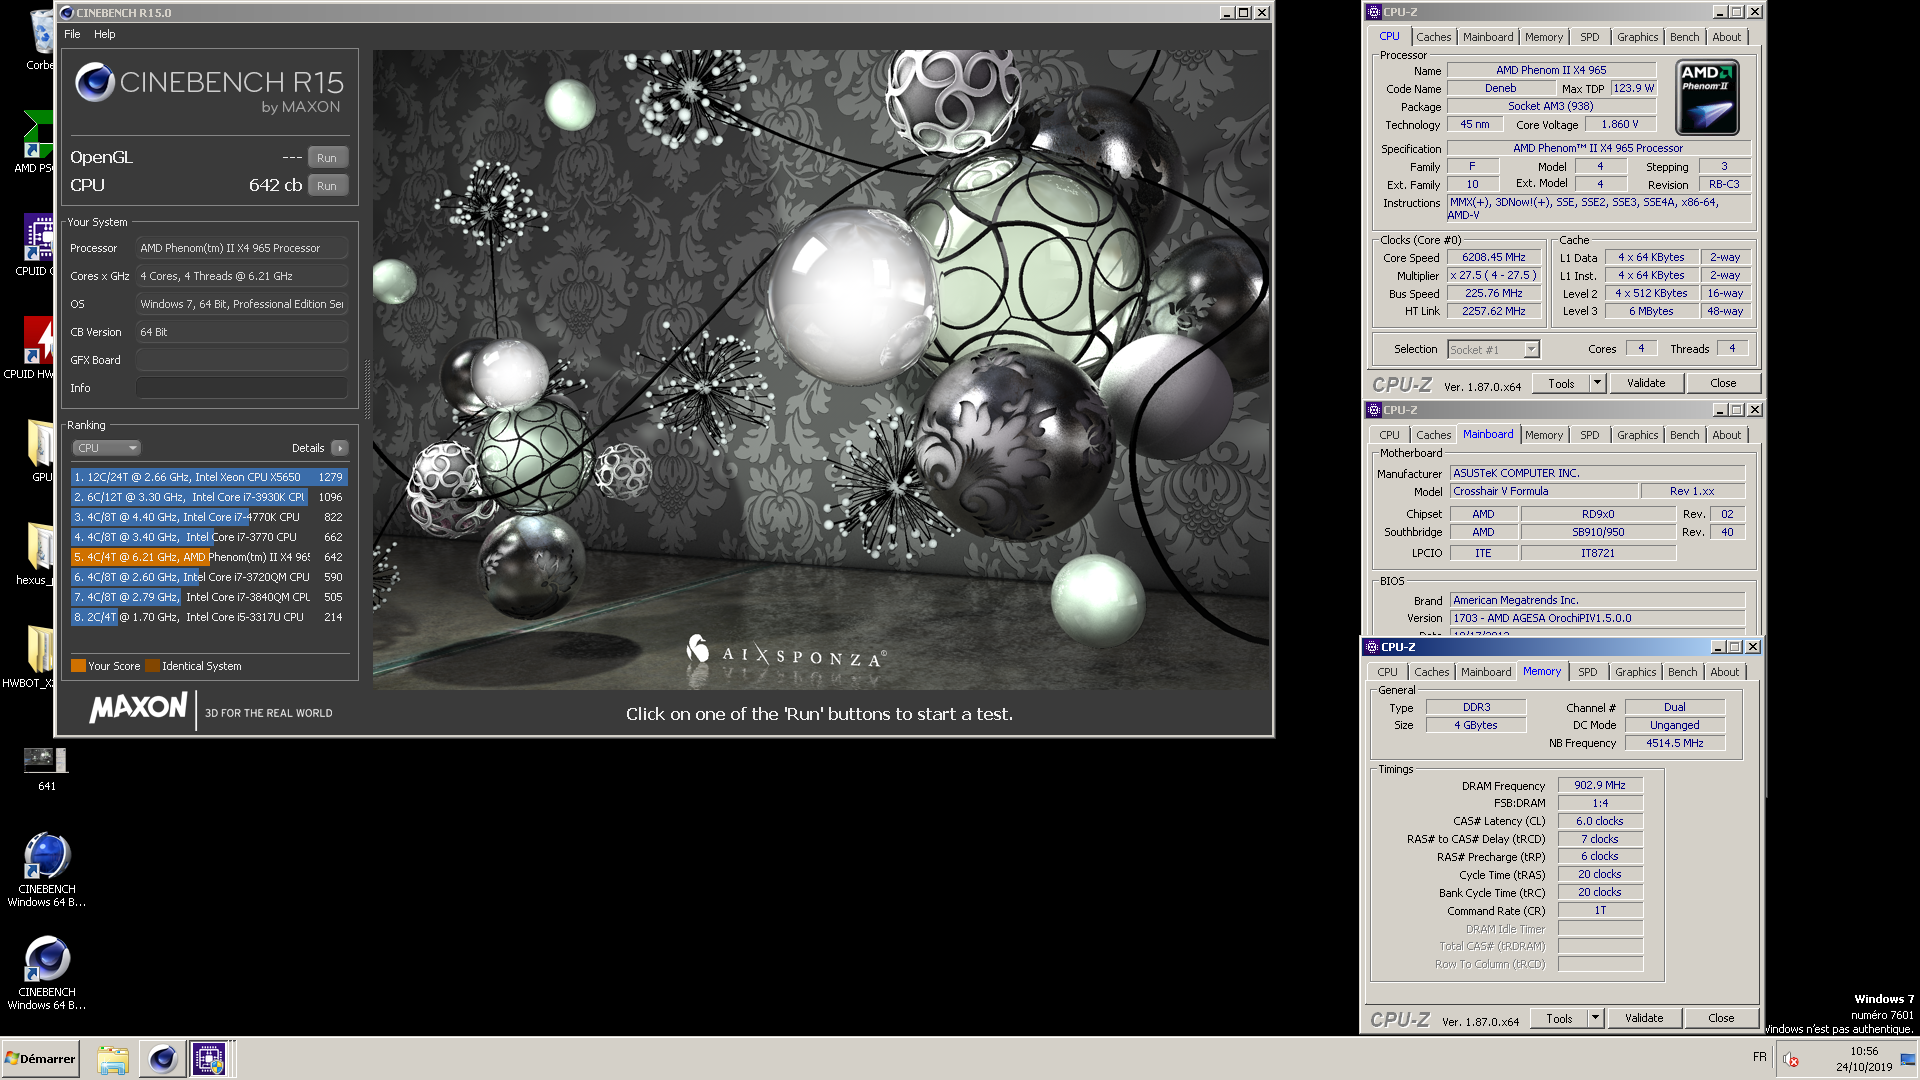1920x1080 pixels.
Task: Click Tools button in top CPU-Z window
Action: pos(1561,383)
